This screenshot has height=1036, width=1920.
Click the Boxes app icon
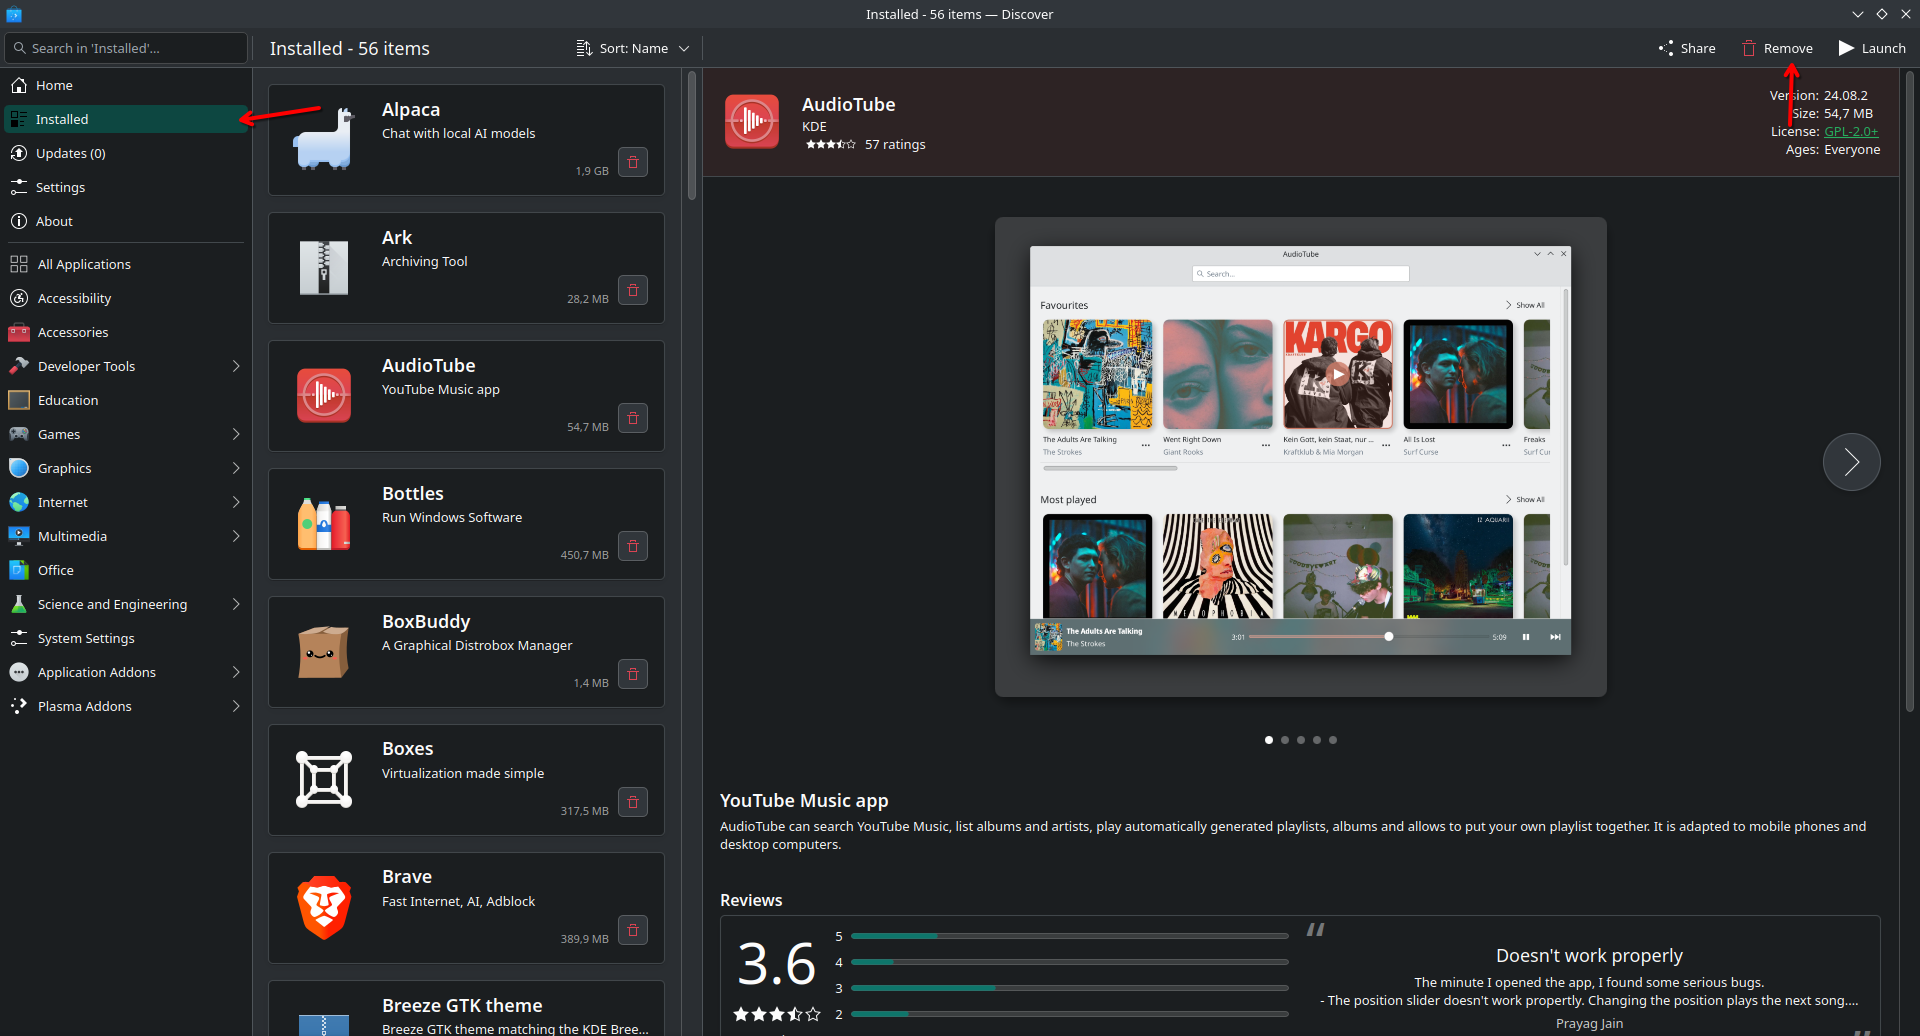tap(324, 780)
